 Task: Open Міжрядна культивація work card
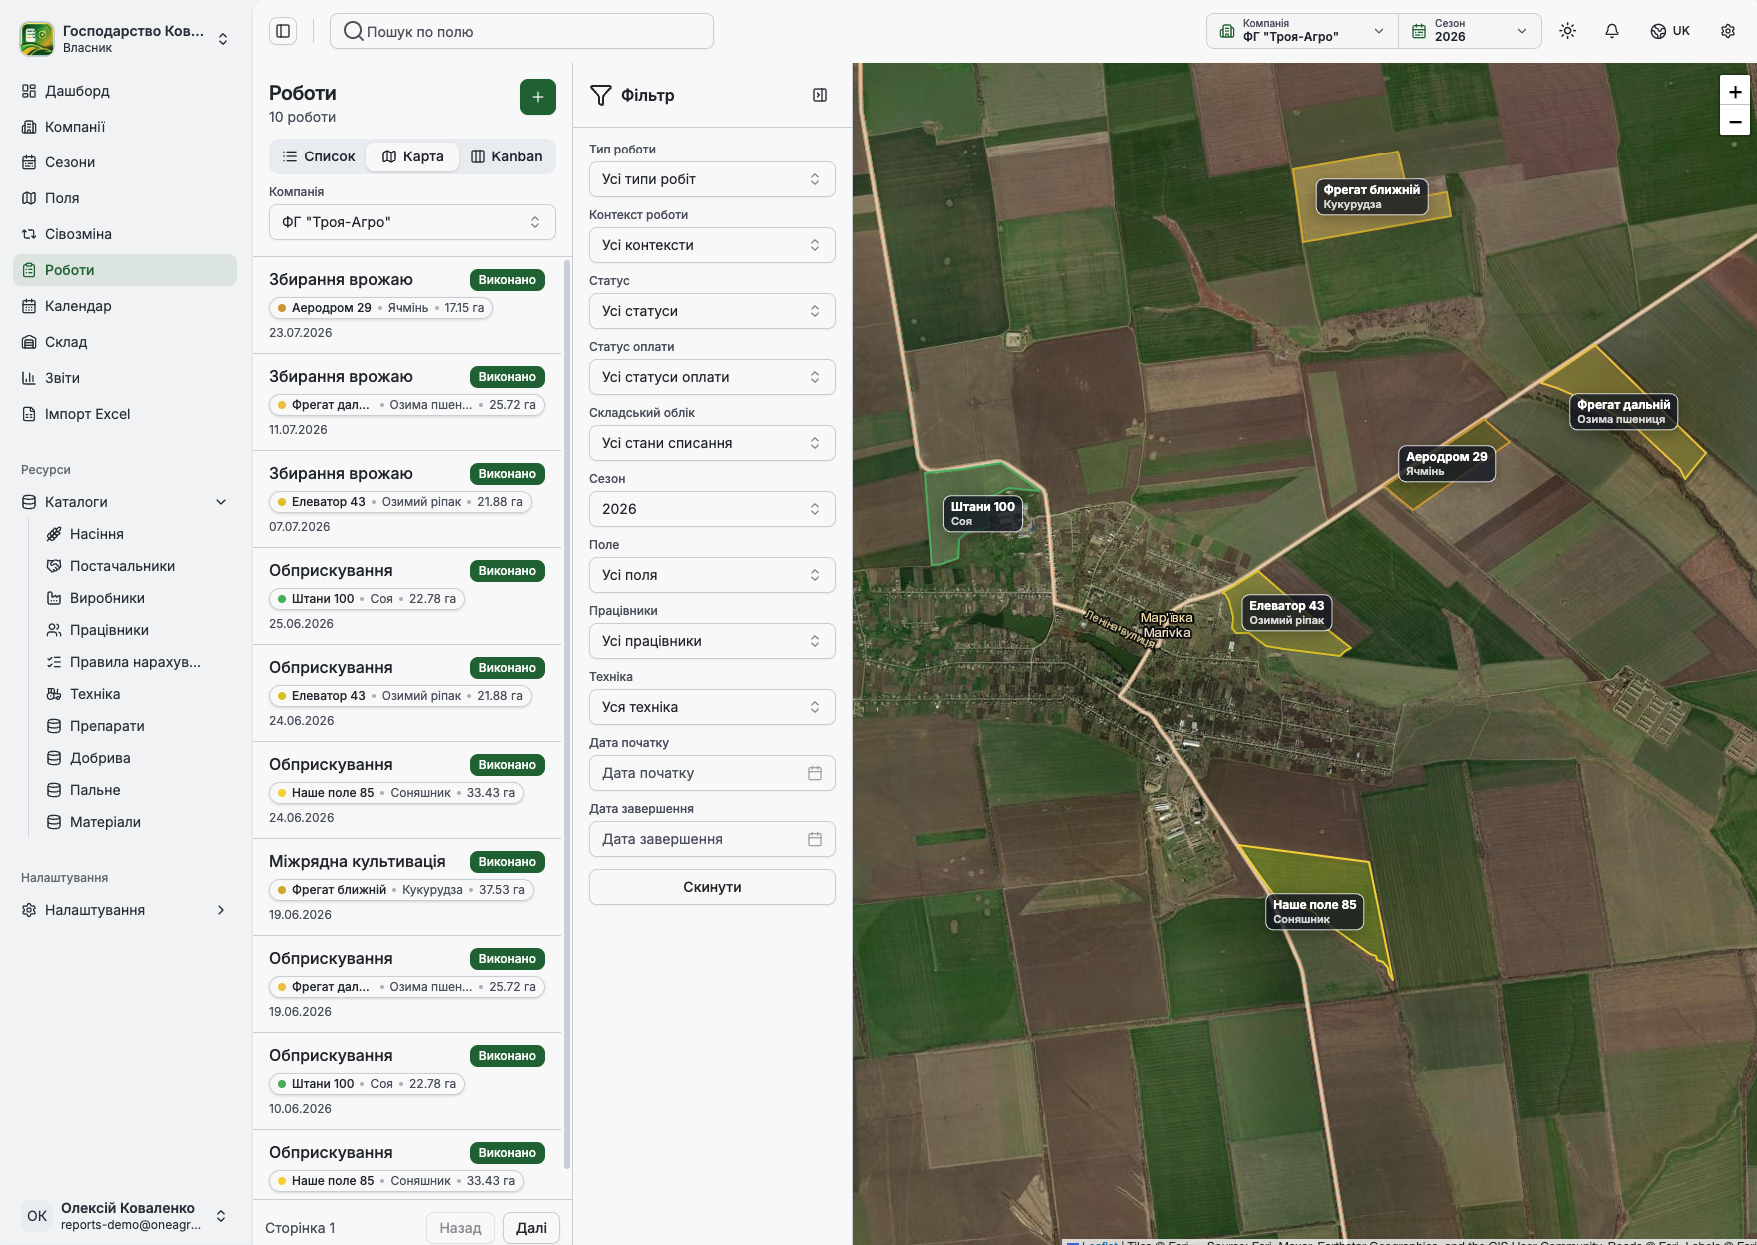(x=407, y=887)
